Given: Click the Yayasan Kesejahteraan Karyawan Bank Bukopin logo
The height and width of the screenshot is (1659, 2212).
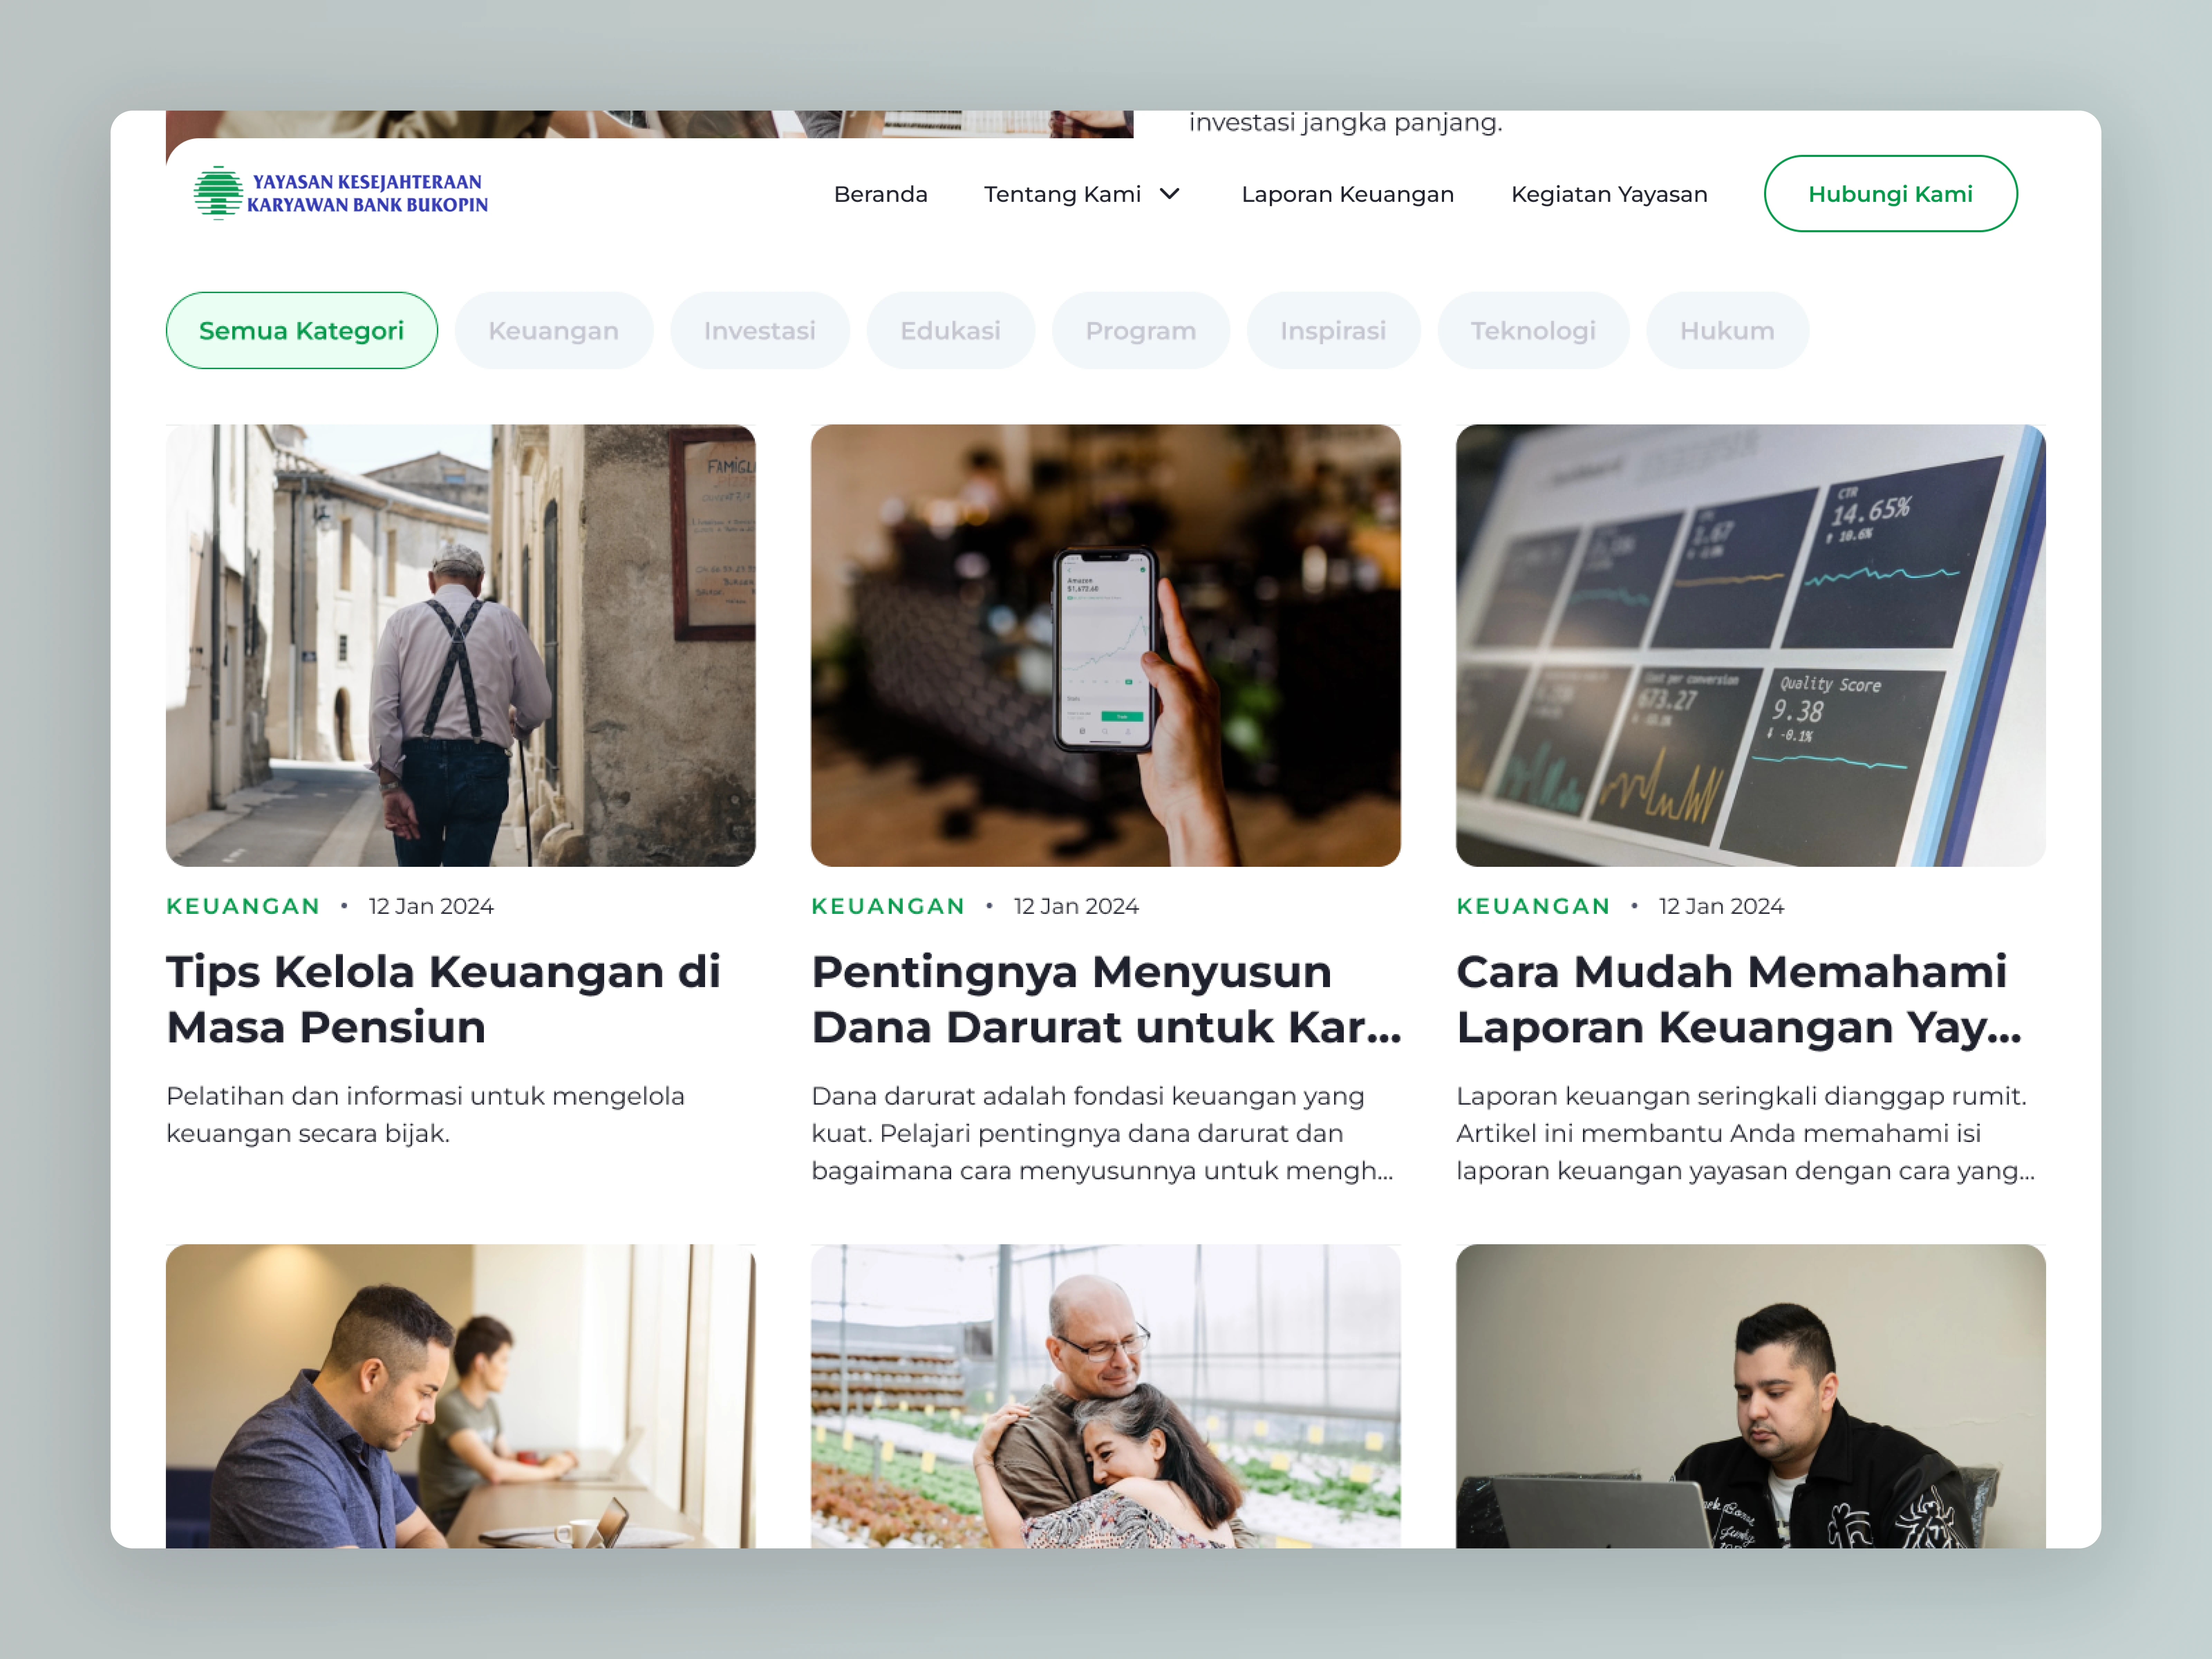Looking at the screenshot, I should click(x=341, y=193).
